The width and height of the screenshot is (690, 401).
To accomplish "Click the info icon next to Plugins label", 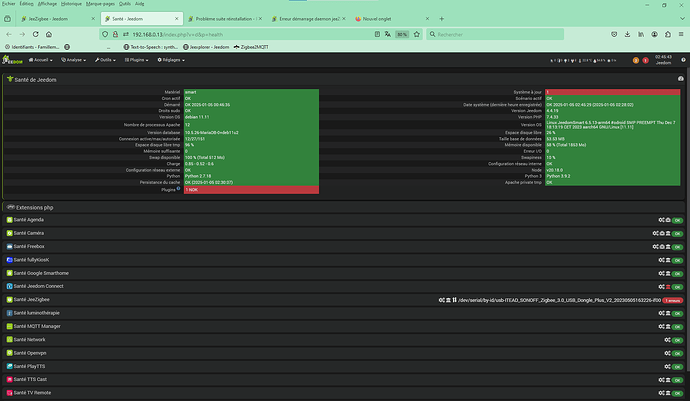I will pos(178,188).
